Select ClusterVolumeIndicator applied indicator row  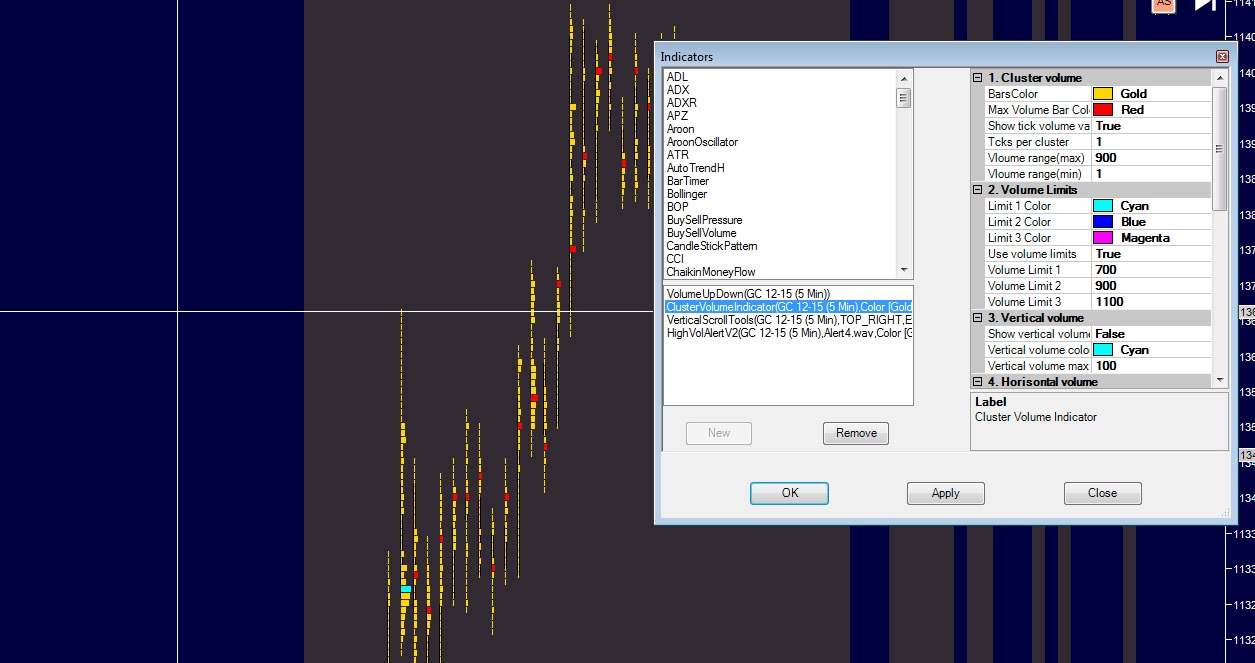(788, 307)
